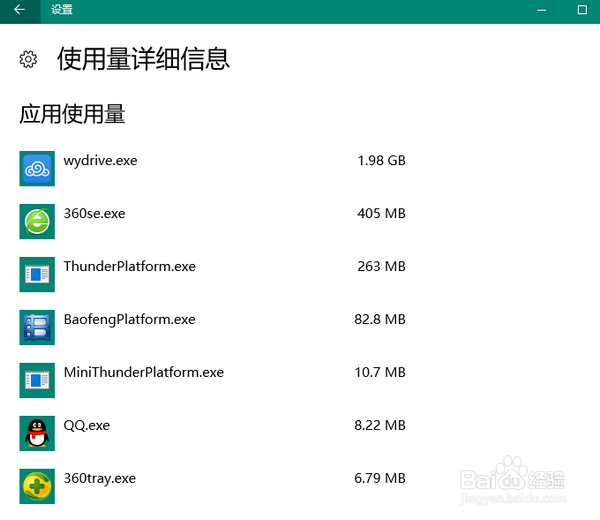Click the 使用量详细信息 page title
Screen dimensions: 600x520
point(143,59)
